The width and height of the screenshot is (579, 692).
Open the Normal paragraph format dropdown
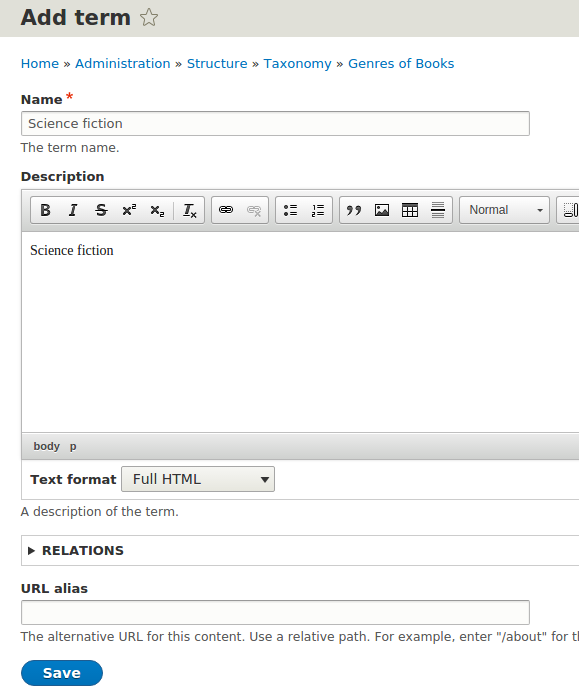(504, 210)
